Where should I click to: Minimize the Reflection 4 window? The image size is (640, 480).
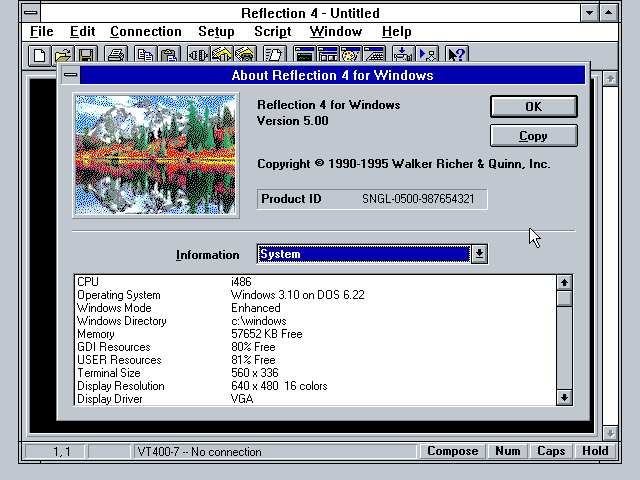[589, 13]
